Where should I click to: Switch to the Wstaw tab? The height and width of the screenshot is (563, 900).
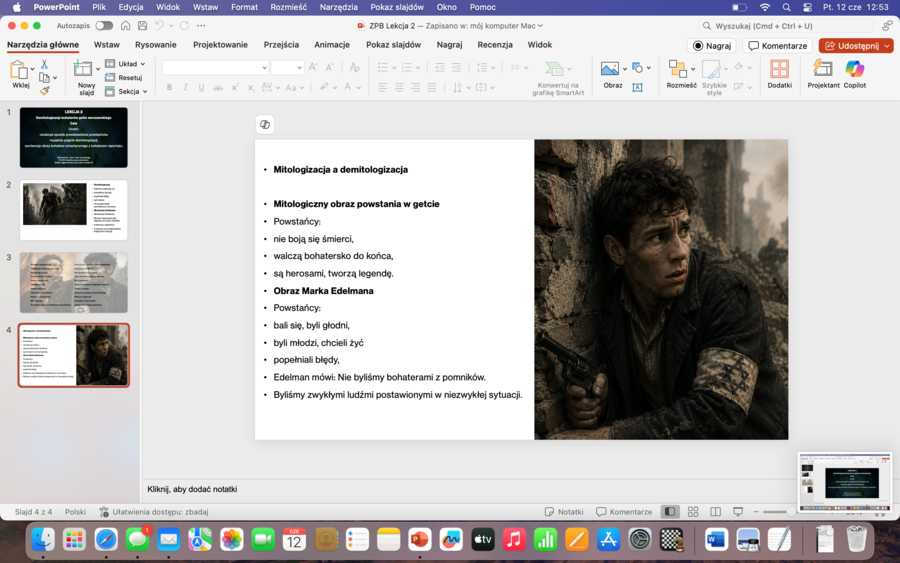(x=107, y=45)
